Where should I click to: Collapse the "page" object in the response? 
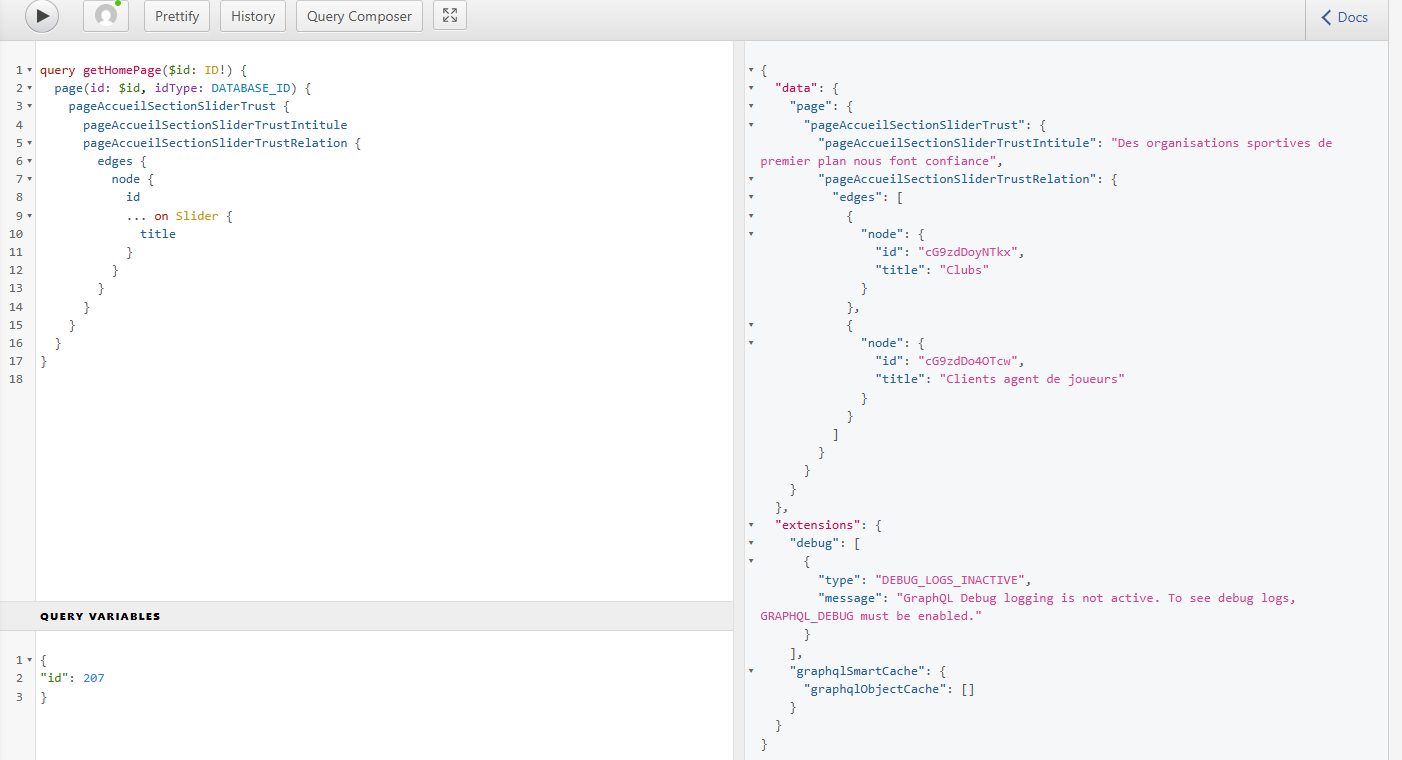[x=752, y=107]
